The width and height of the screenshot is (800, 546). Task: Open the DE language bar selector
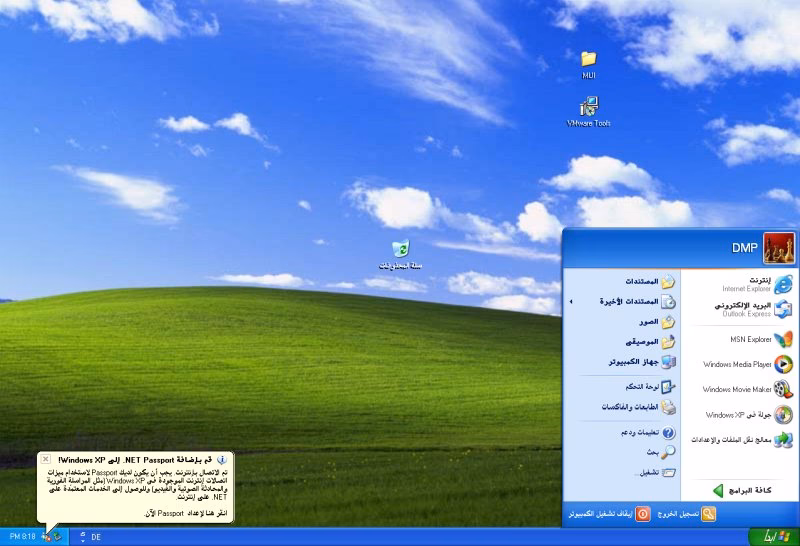point(96,537)
